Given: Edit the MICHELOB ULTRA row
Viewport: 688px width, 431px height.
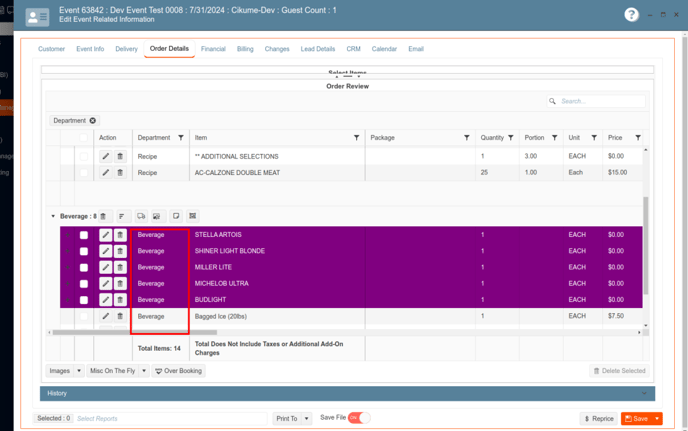Looking at the screenshot, I should pyautogui.click(x=106, y=284).
